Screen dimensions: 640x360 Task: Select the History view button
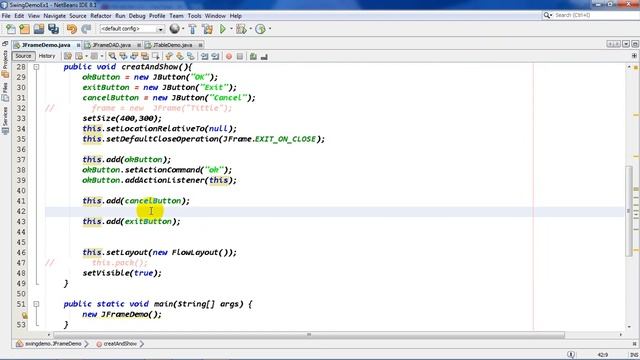(x=47, y=56)
